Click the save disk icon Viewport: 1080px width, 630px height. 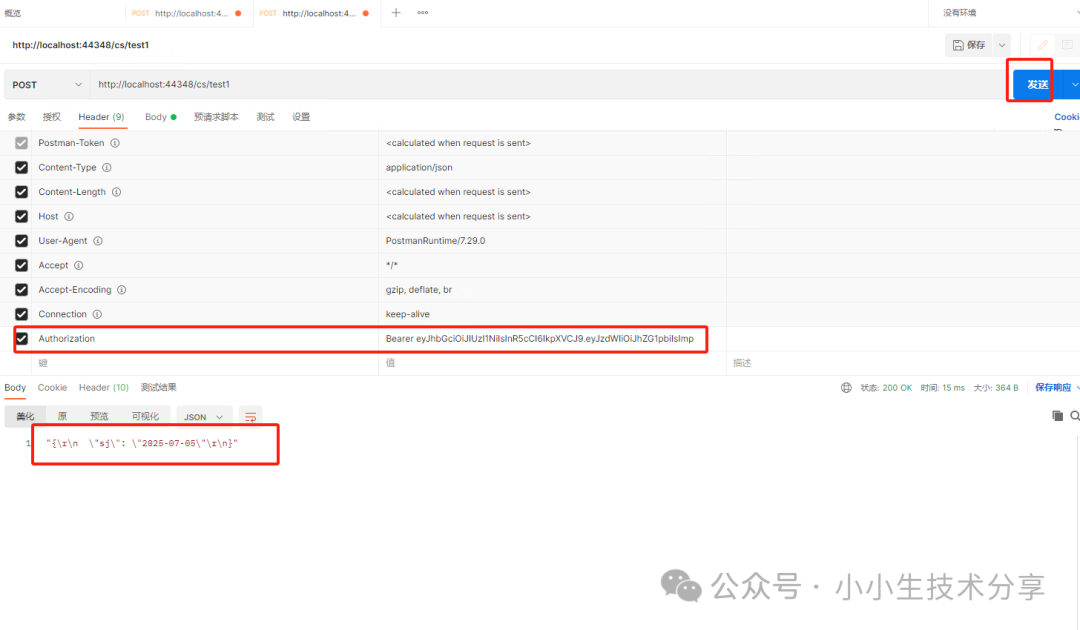tap(958, 45)
